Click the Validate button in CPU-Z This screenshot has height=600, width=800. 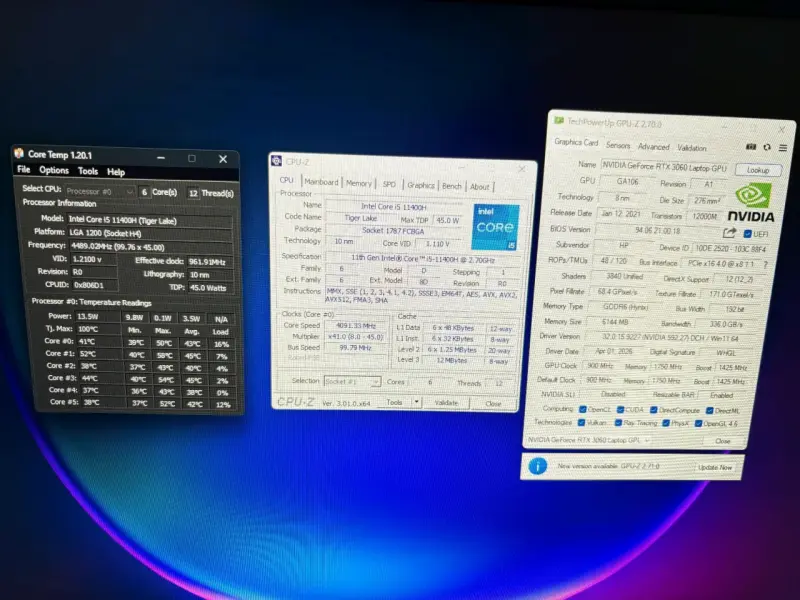pos(446,403)
